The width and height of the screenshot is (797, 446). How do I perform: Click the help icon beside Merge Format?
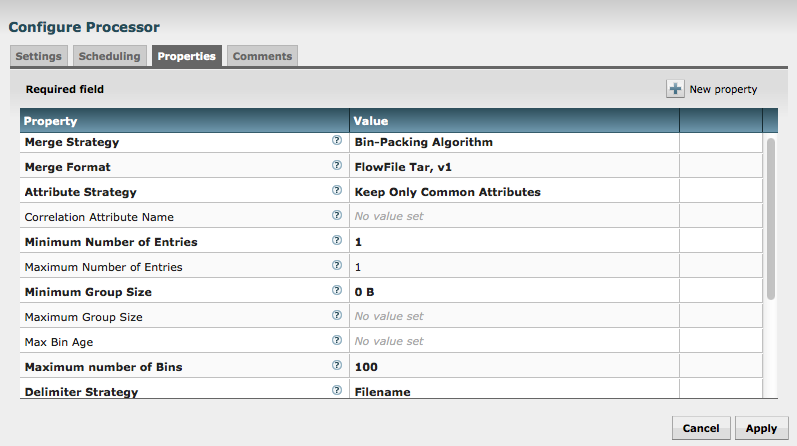pyautogui.click(x=337, y=166)
